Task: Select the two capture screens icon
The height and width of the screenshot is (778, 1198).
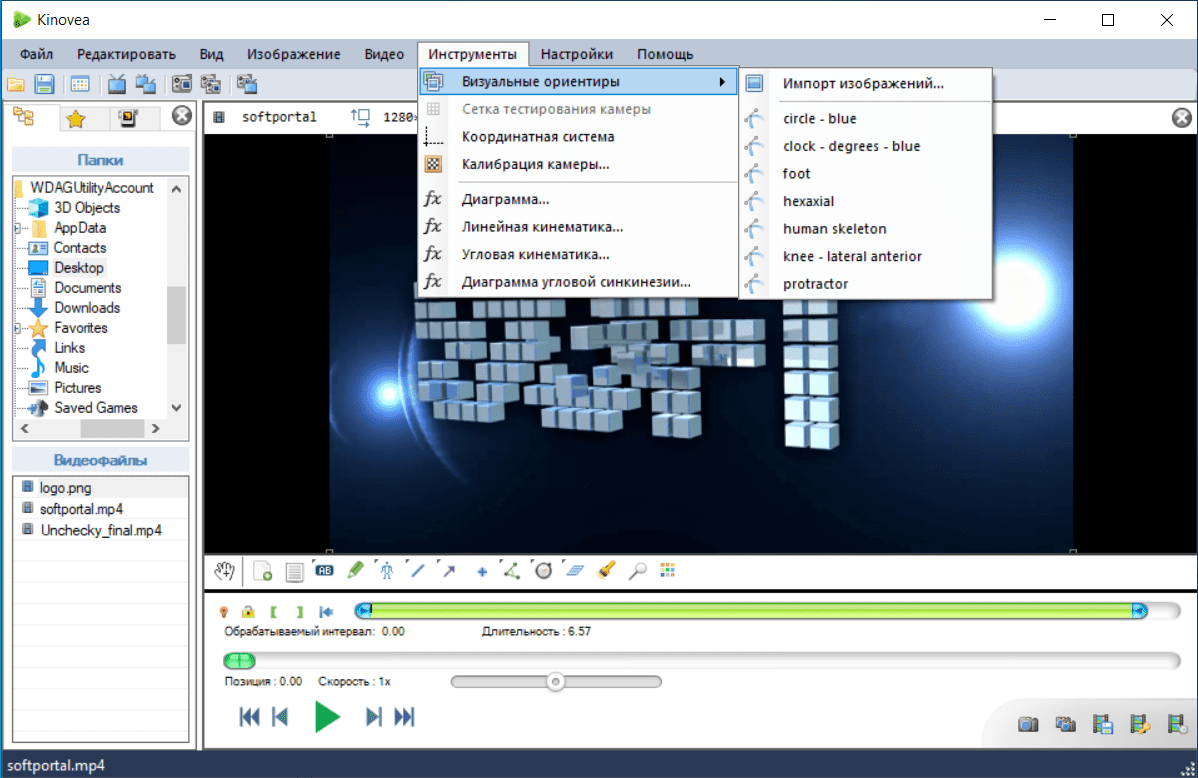Action: coord(211,84)
